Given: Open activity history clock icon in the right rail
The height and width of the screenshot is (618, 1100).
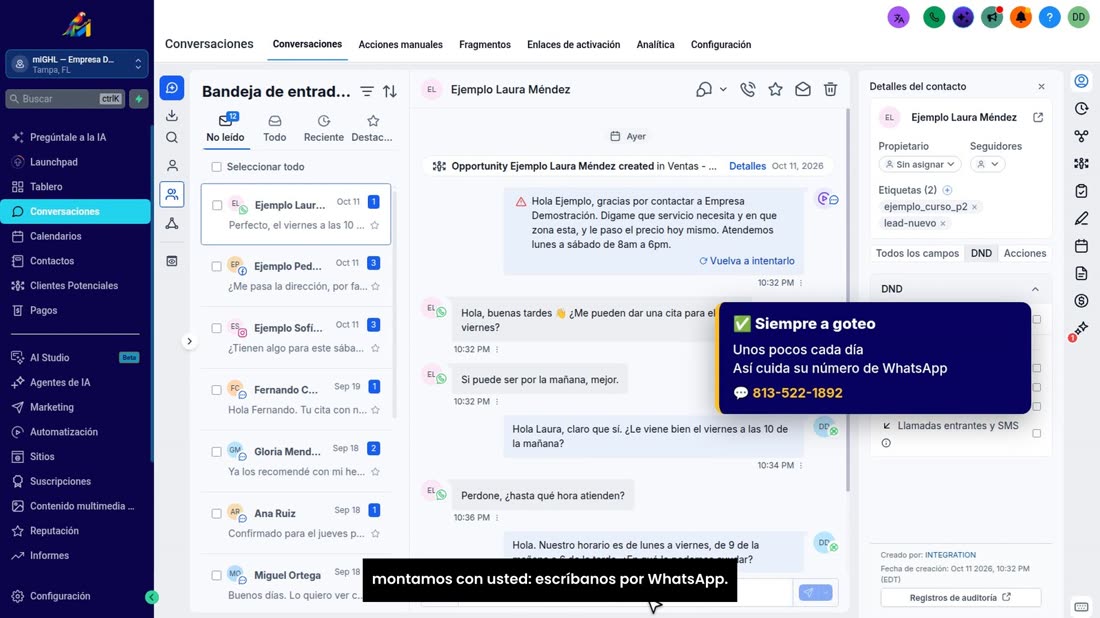Looking at the screenshot, I should 1082,109.
